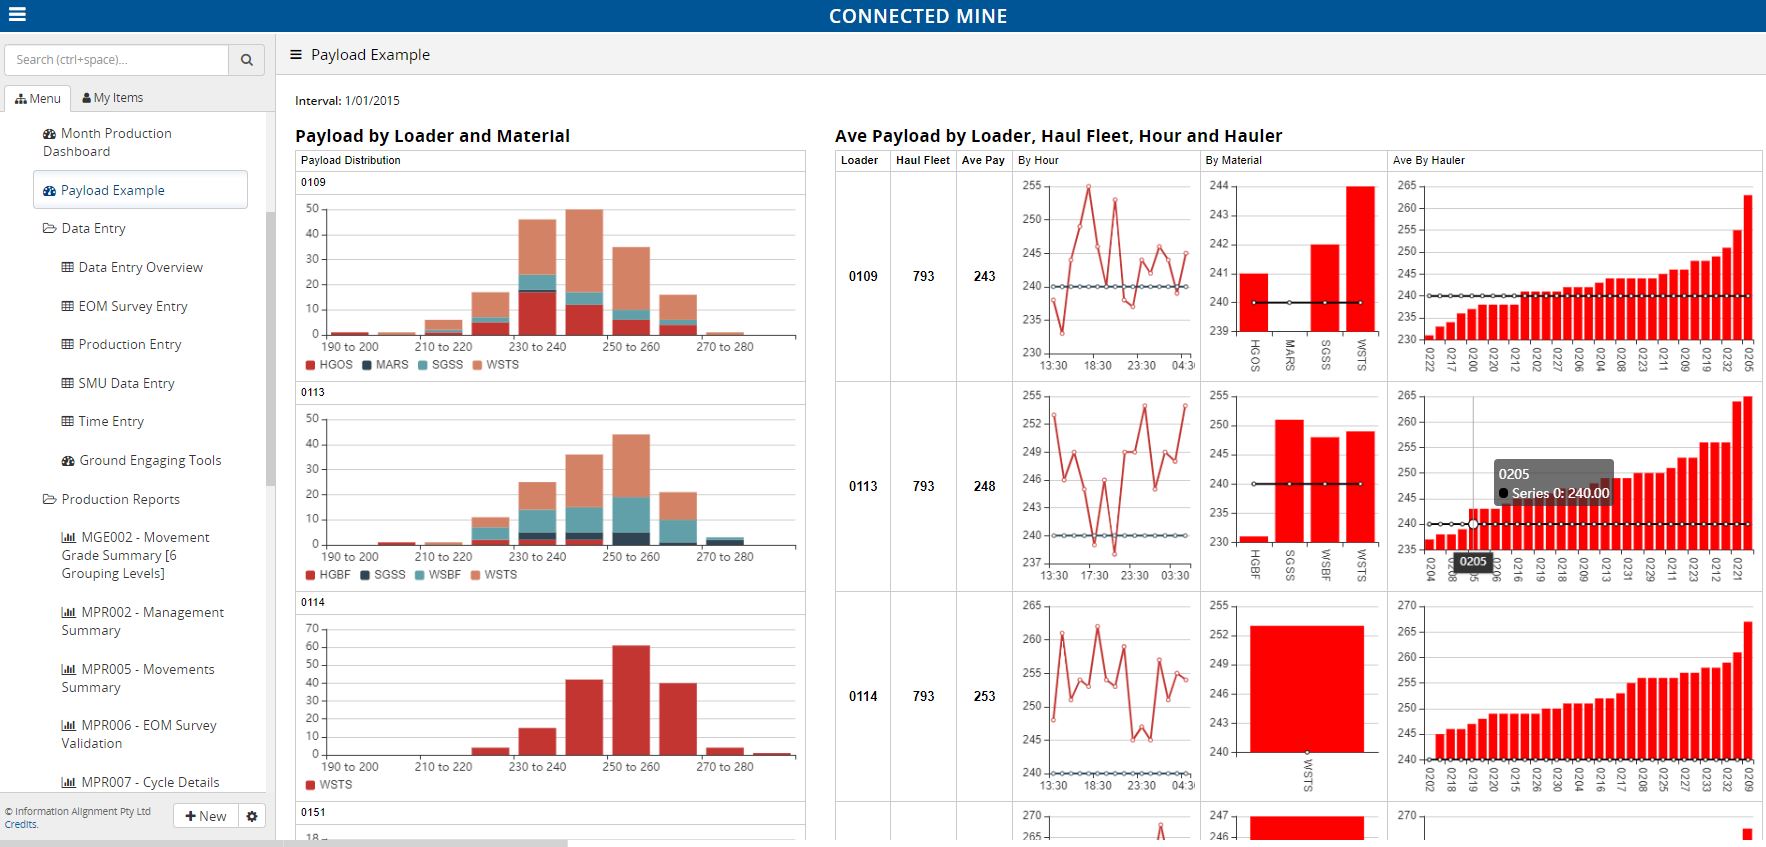This screenshot has width=1766, height=847.
Task: Open MGE002 Movement Grade Summary report
Action: (x=135, y=555)
